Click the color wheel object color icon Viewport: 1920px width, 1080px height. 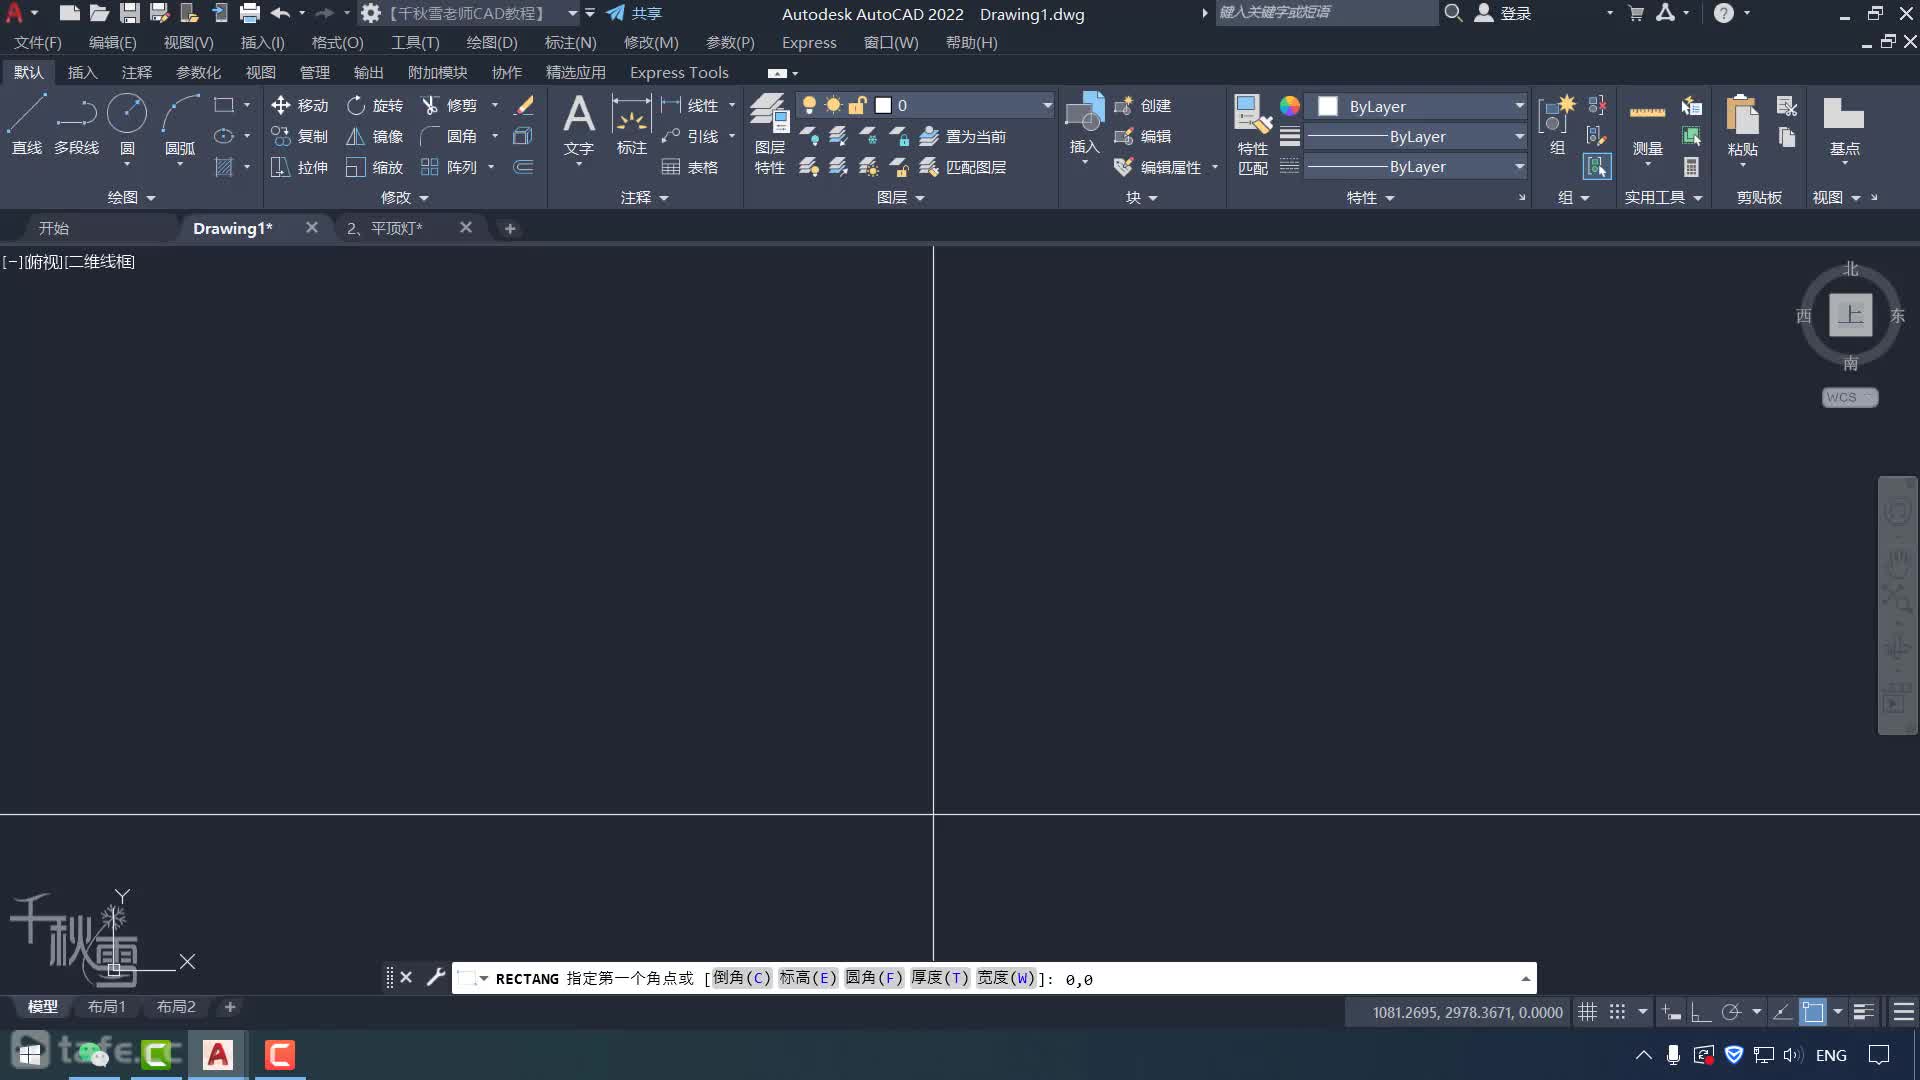[1290, 106]
